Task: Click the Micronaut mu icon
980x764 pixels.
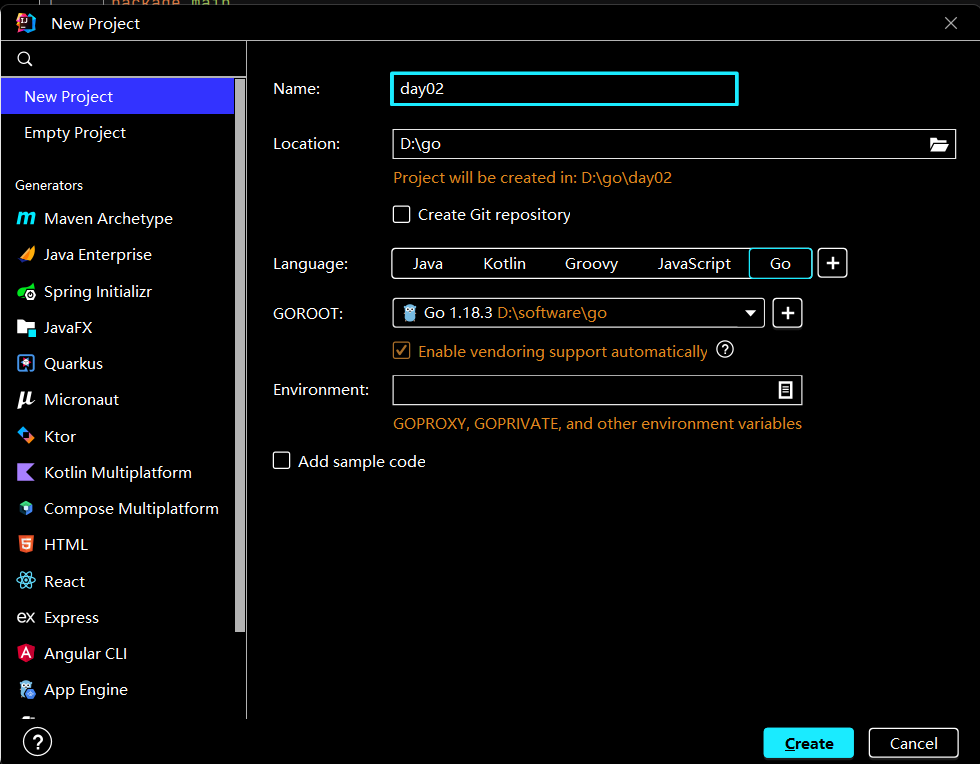Action: coord(26,400)
